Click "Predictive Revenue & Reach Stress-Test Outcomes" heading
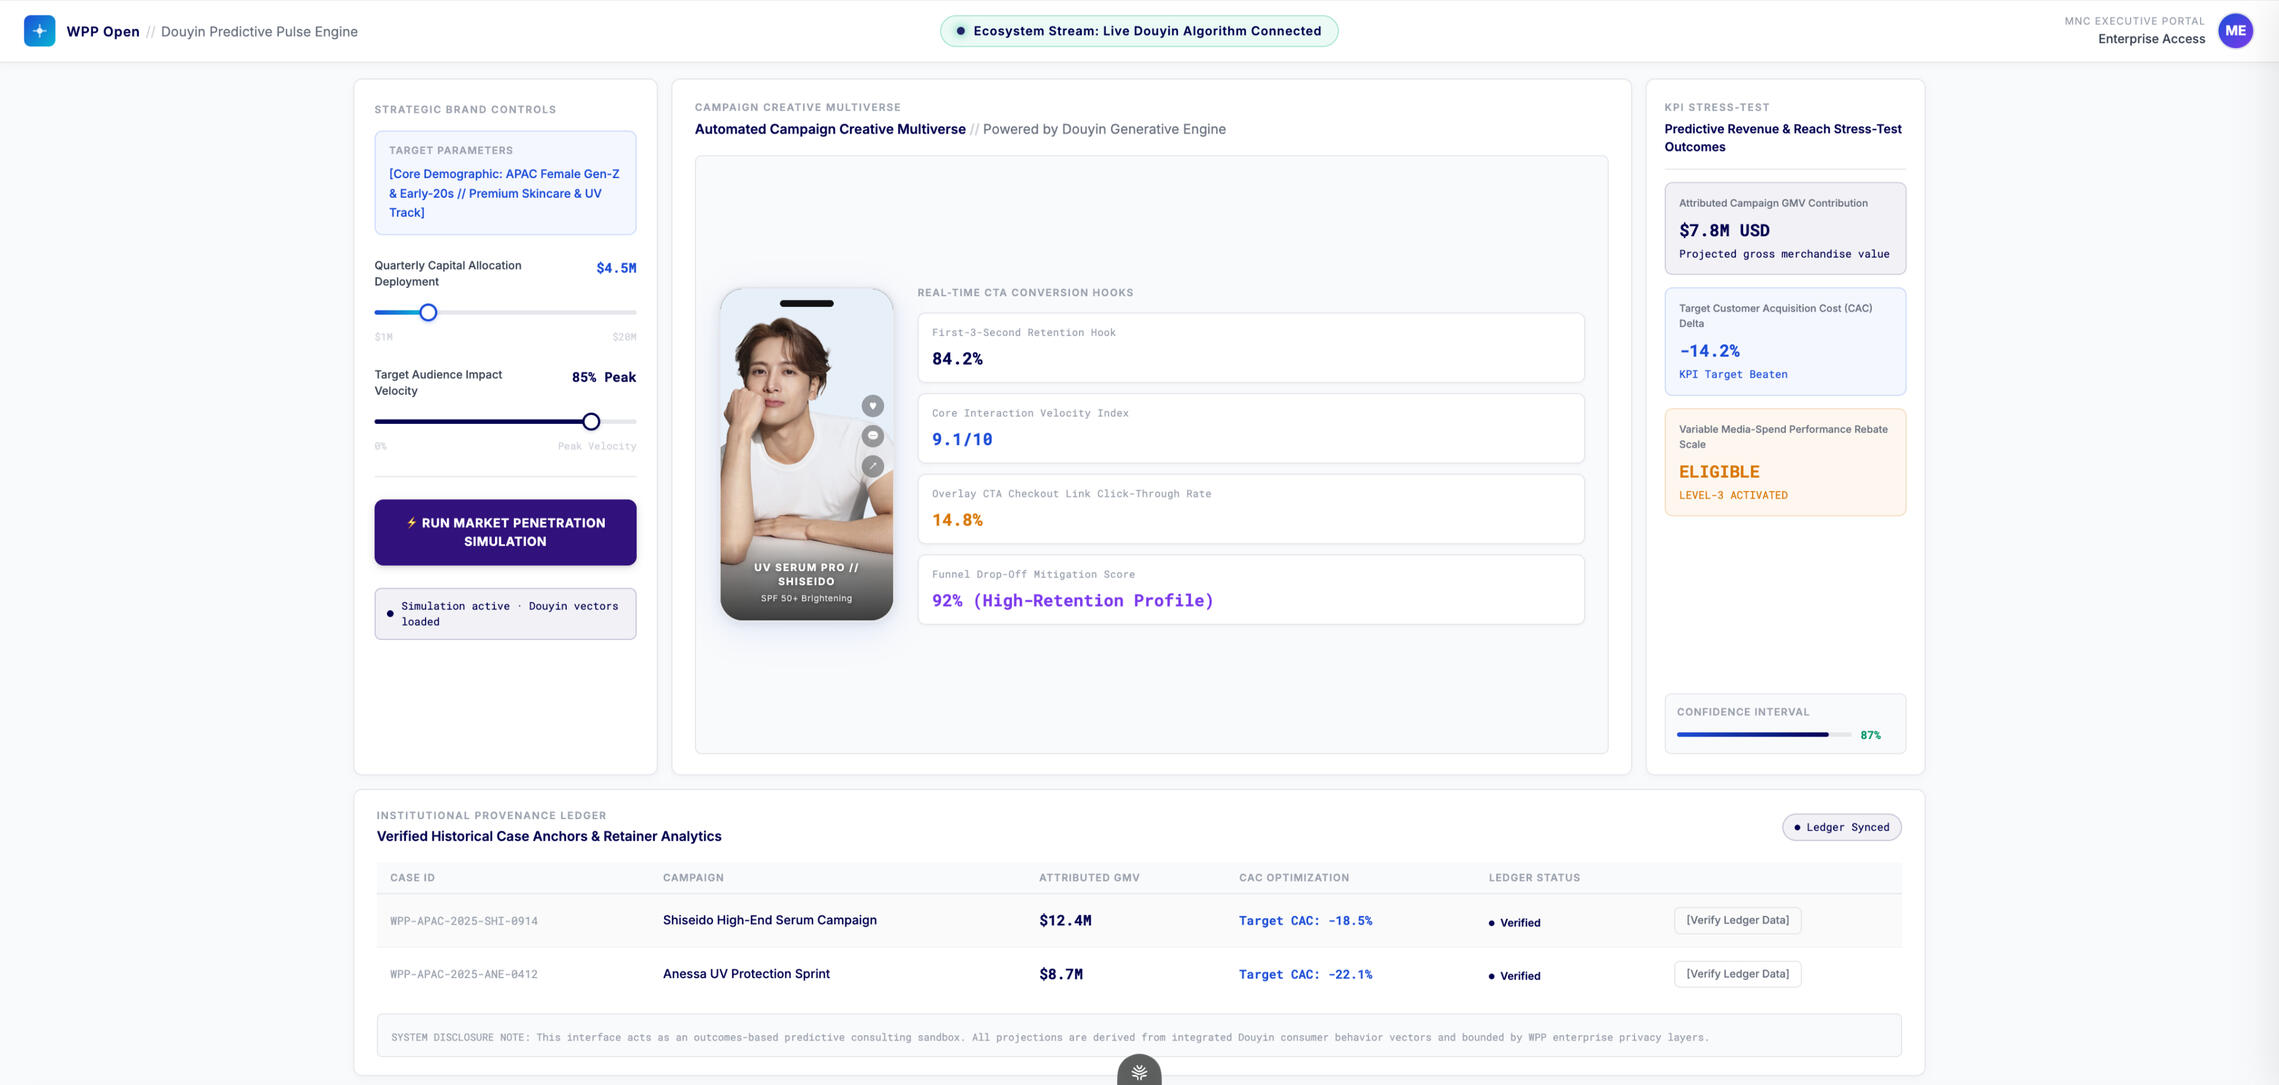Screen dimensions: 2279x1085 coord(1783,138)
